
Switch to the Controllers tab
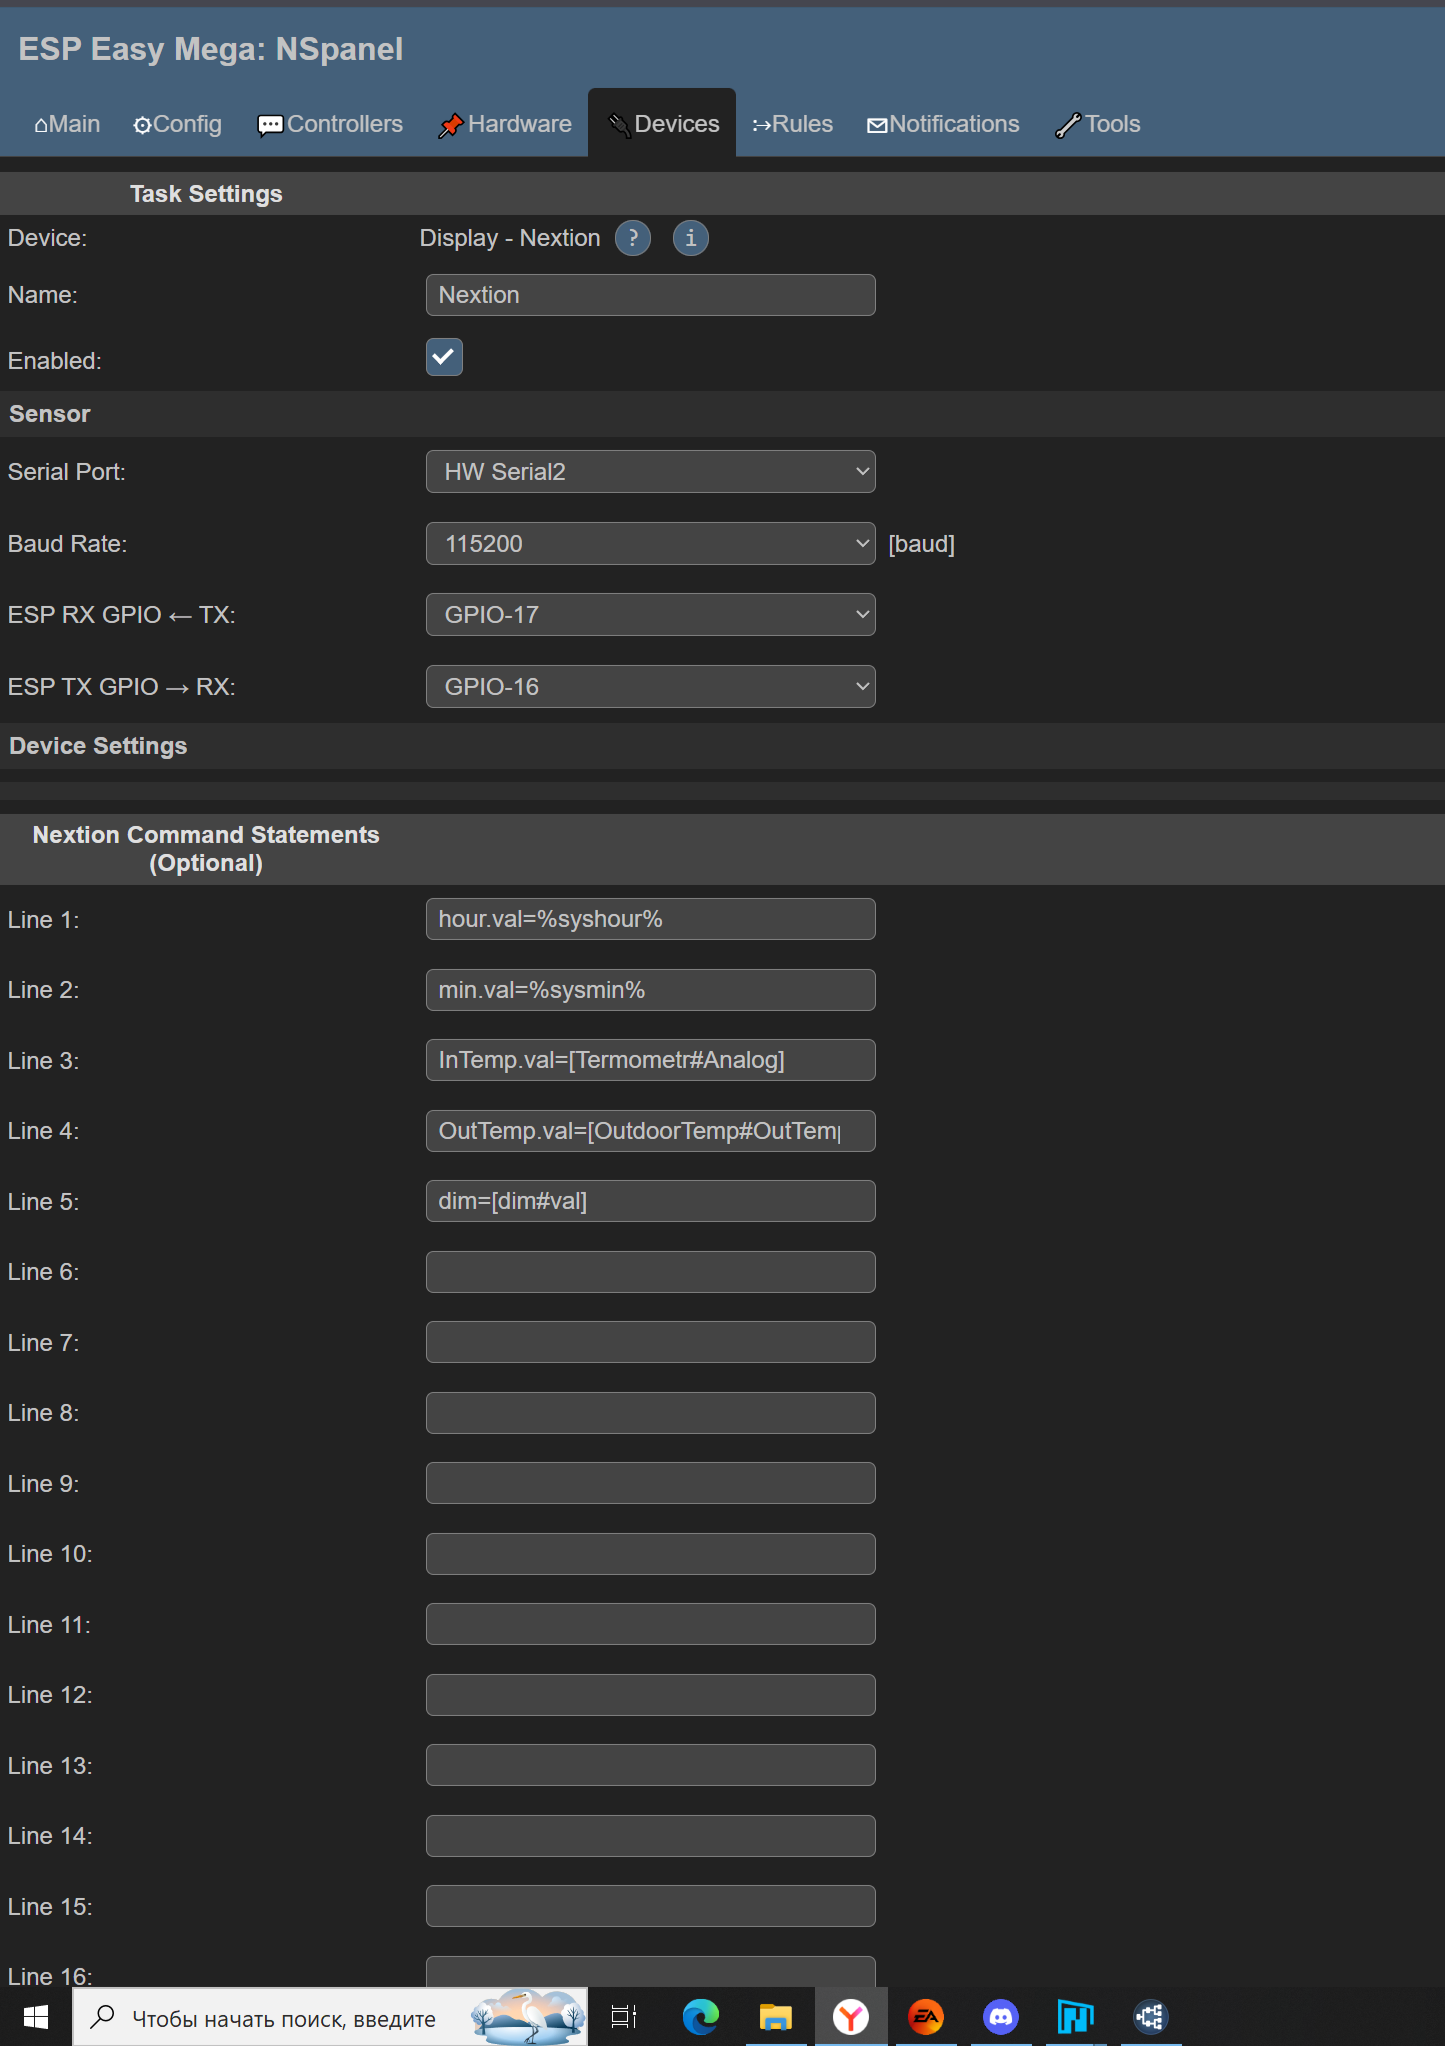[x=330, y=124]
